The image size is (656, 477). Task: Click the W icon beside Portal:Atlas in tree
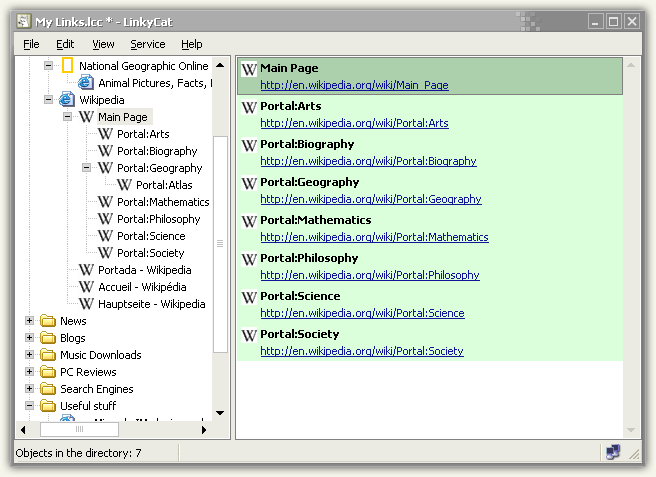tap(124, 185)
